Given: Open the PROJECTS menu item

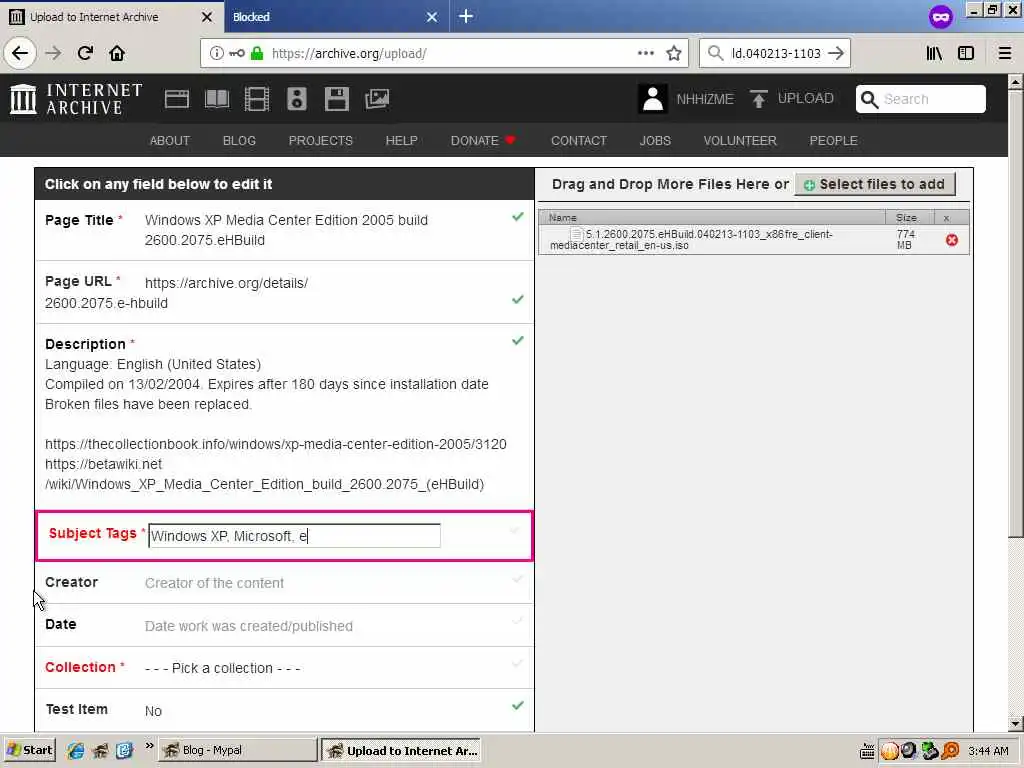Looking at the screenshot, I should pyautogui.click(x=321, y=140).
